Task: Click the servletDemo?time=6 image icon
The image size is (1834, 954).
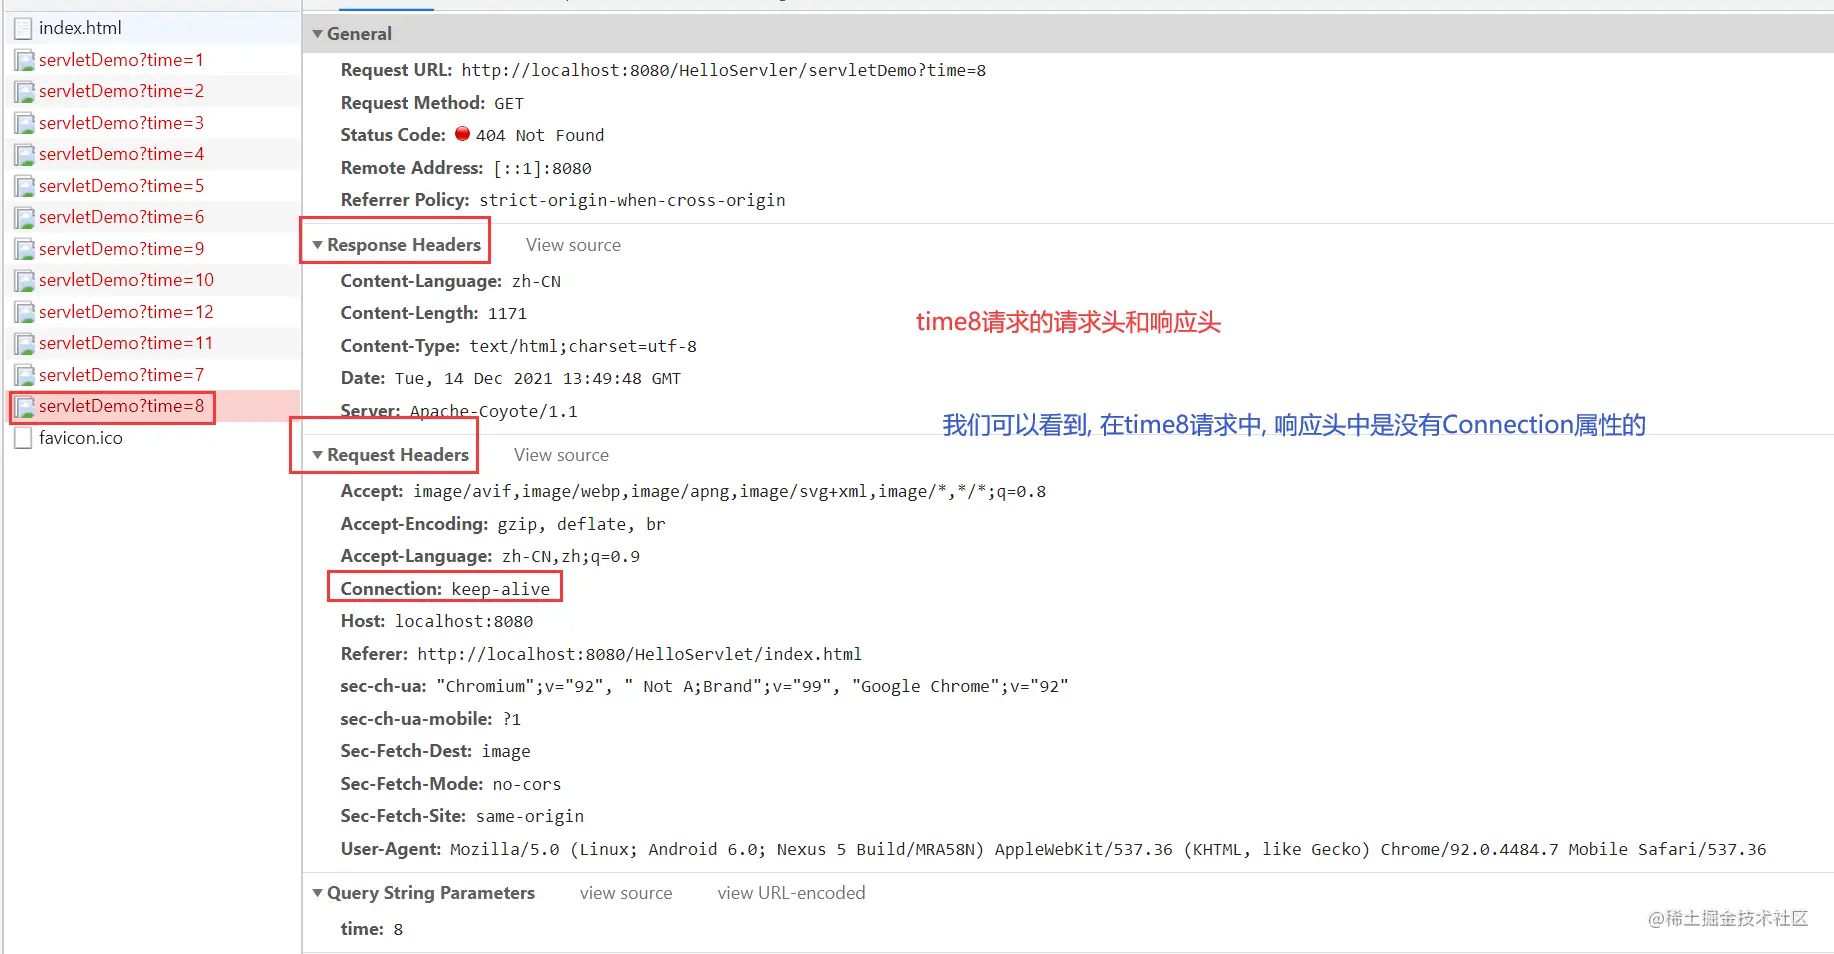Action: pyautogui.click(x=24, y=218)
